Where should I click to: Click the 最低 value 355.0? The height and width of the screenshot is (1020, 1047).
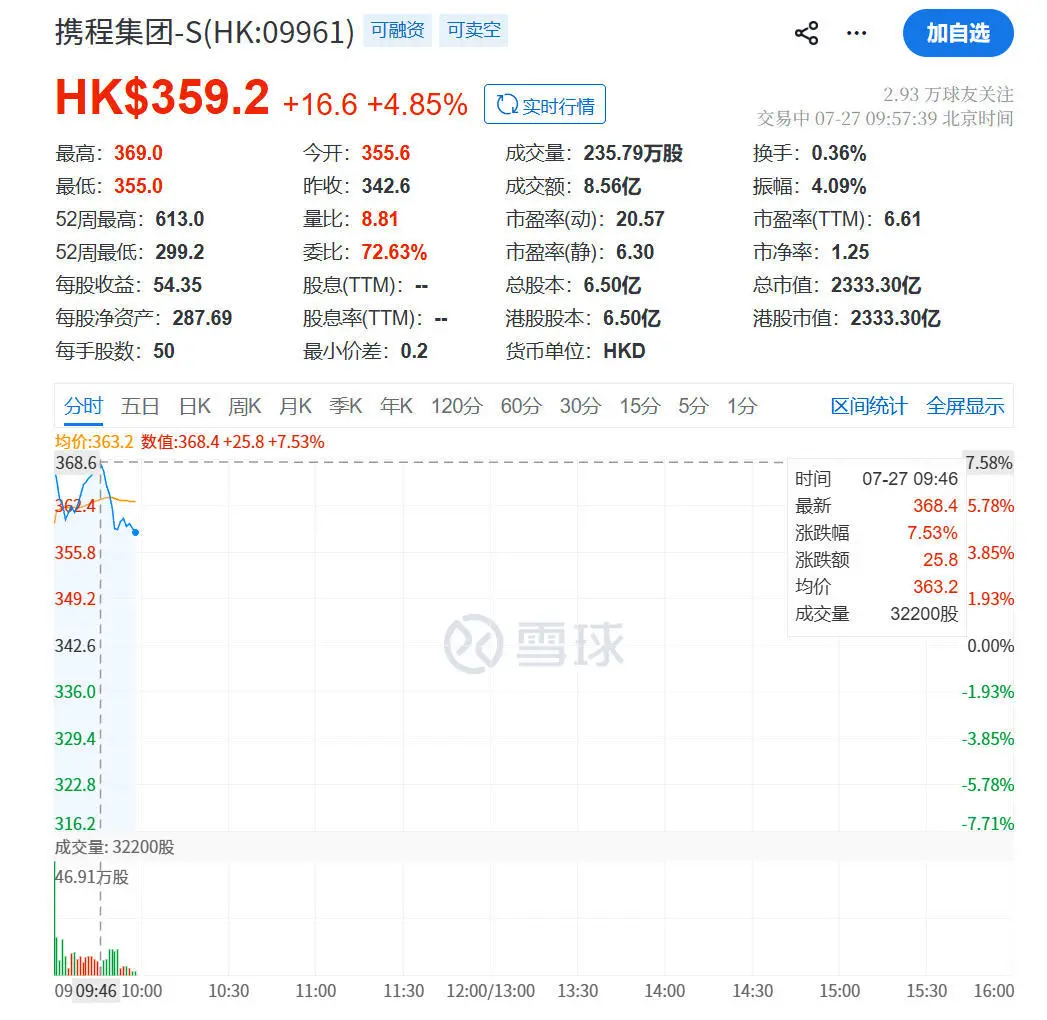pyautogui.click(x=138, y=186)
